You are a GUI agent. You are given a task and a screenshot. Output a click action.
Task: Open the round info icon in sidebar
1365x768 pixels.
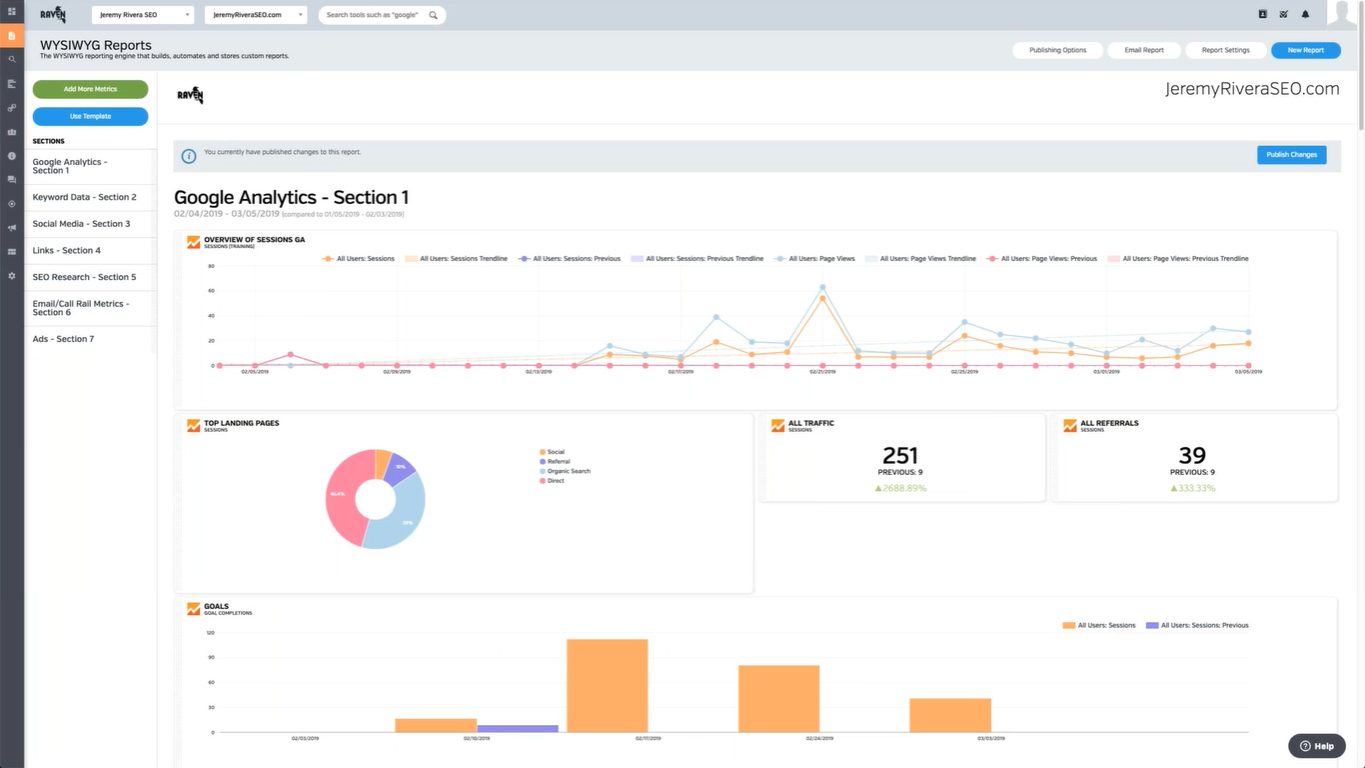[12, 155]
